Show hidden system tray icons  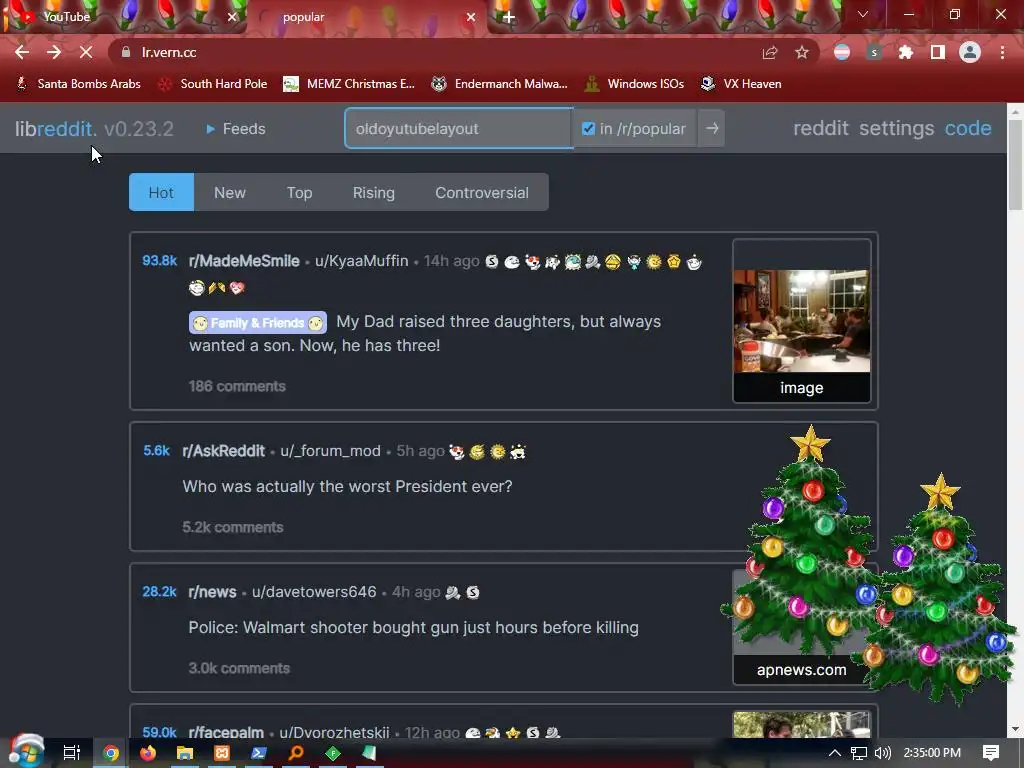[x=835, y=753]
